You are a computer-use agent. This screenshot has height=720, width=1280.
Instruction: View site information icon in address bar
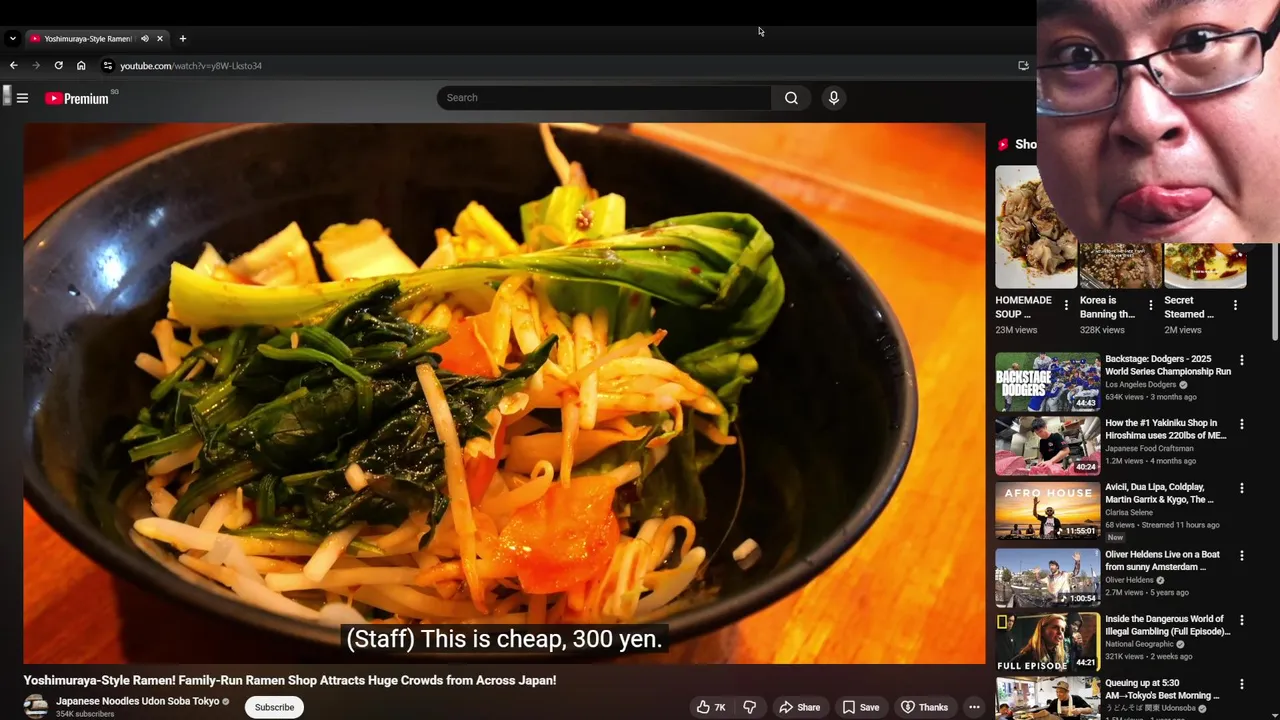tap(108, 66)
